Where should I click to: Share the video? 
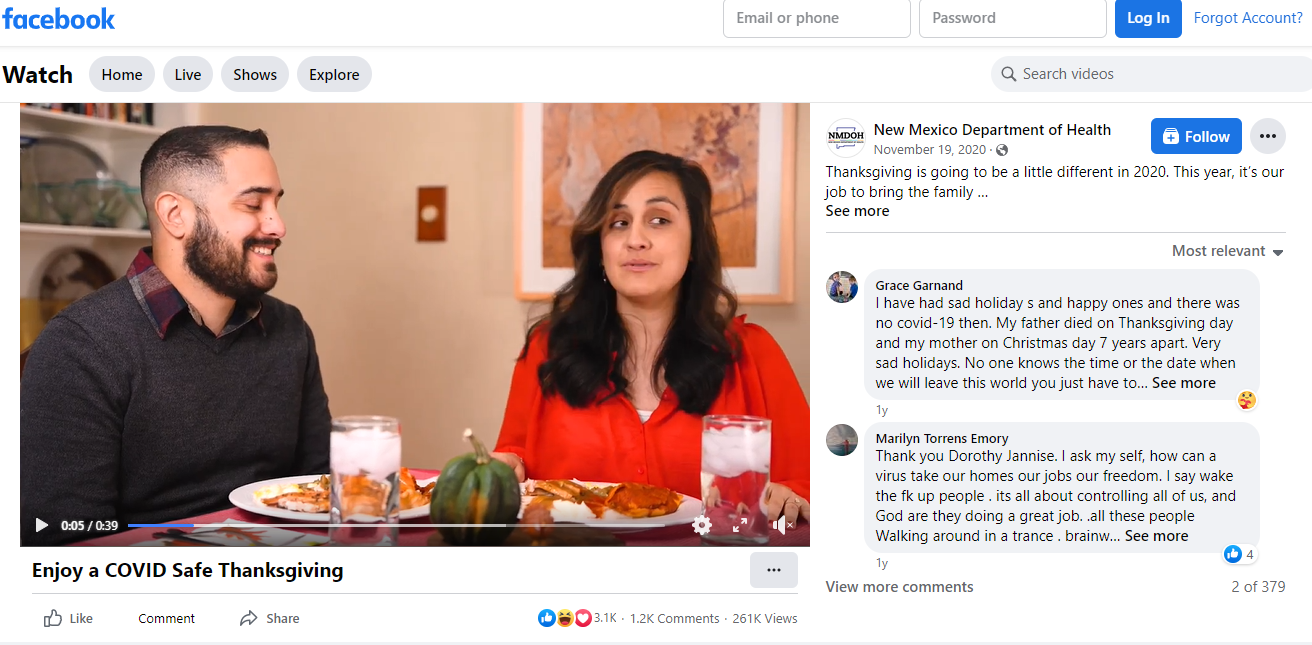tap(270, 619)
